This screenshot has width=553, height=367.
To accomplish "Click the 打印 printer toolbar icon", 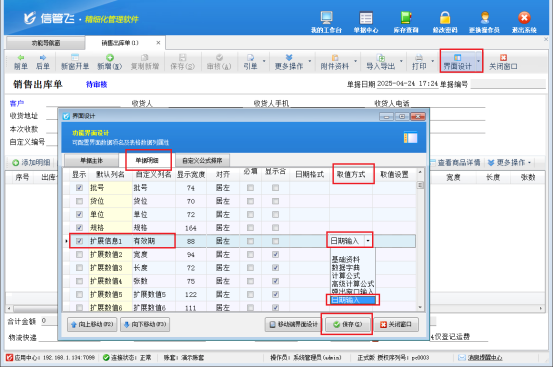I will click(419, 57).
